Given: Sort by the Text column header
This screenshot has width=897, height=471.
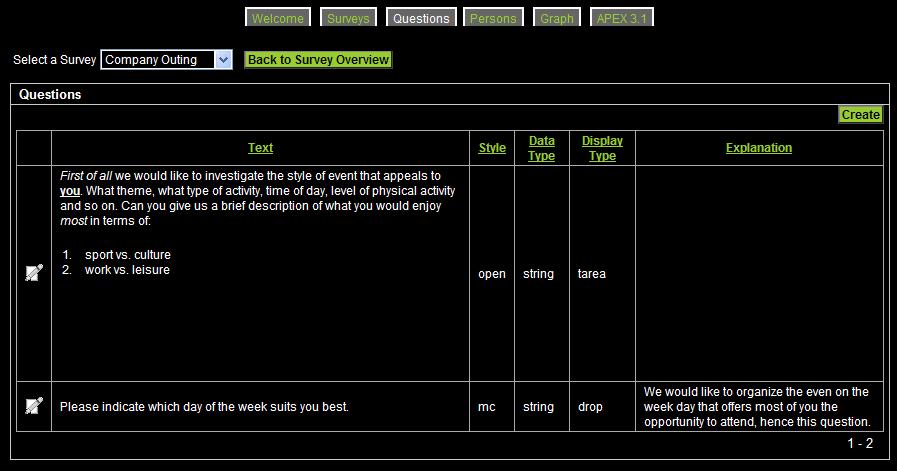Looking at the screenshot, I should click(260, 148).
